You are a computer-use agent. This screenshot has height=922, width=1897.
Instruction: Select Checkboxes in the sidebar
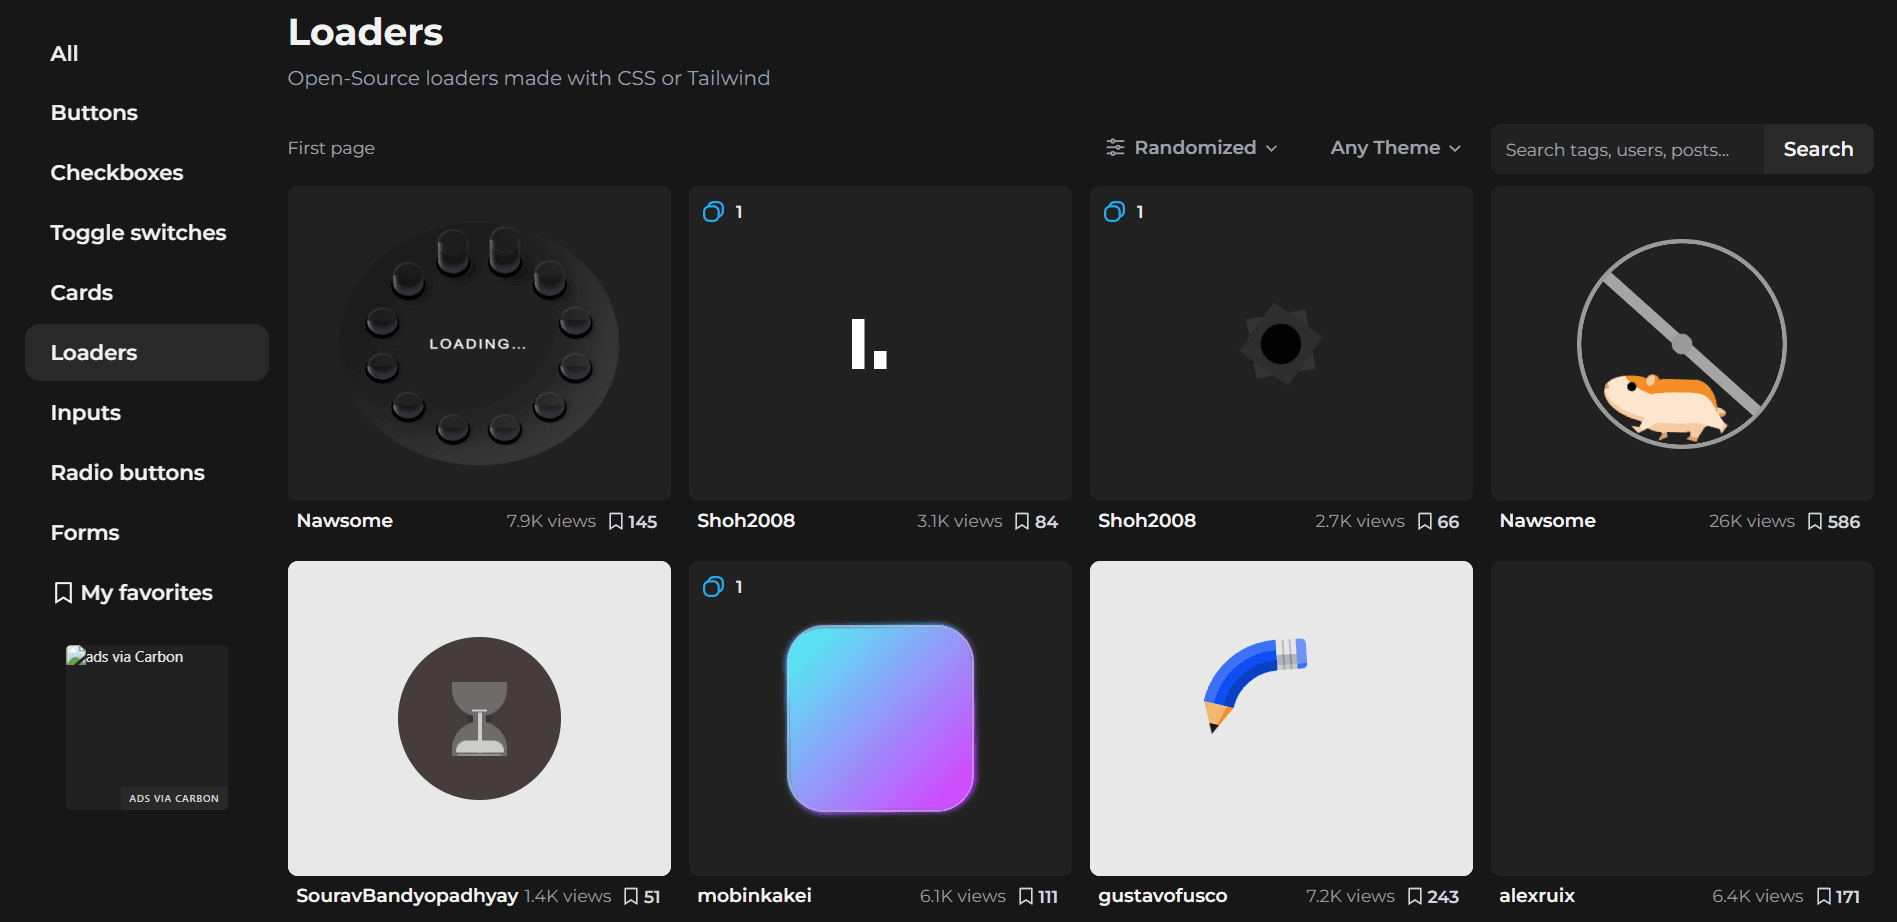pyautogui.click(x=117, y=173)
